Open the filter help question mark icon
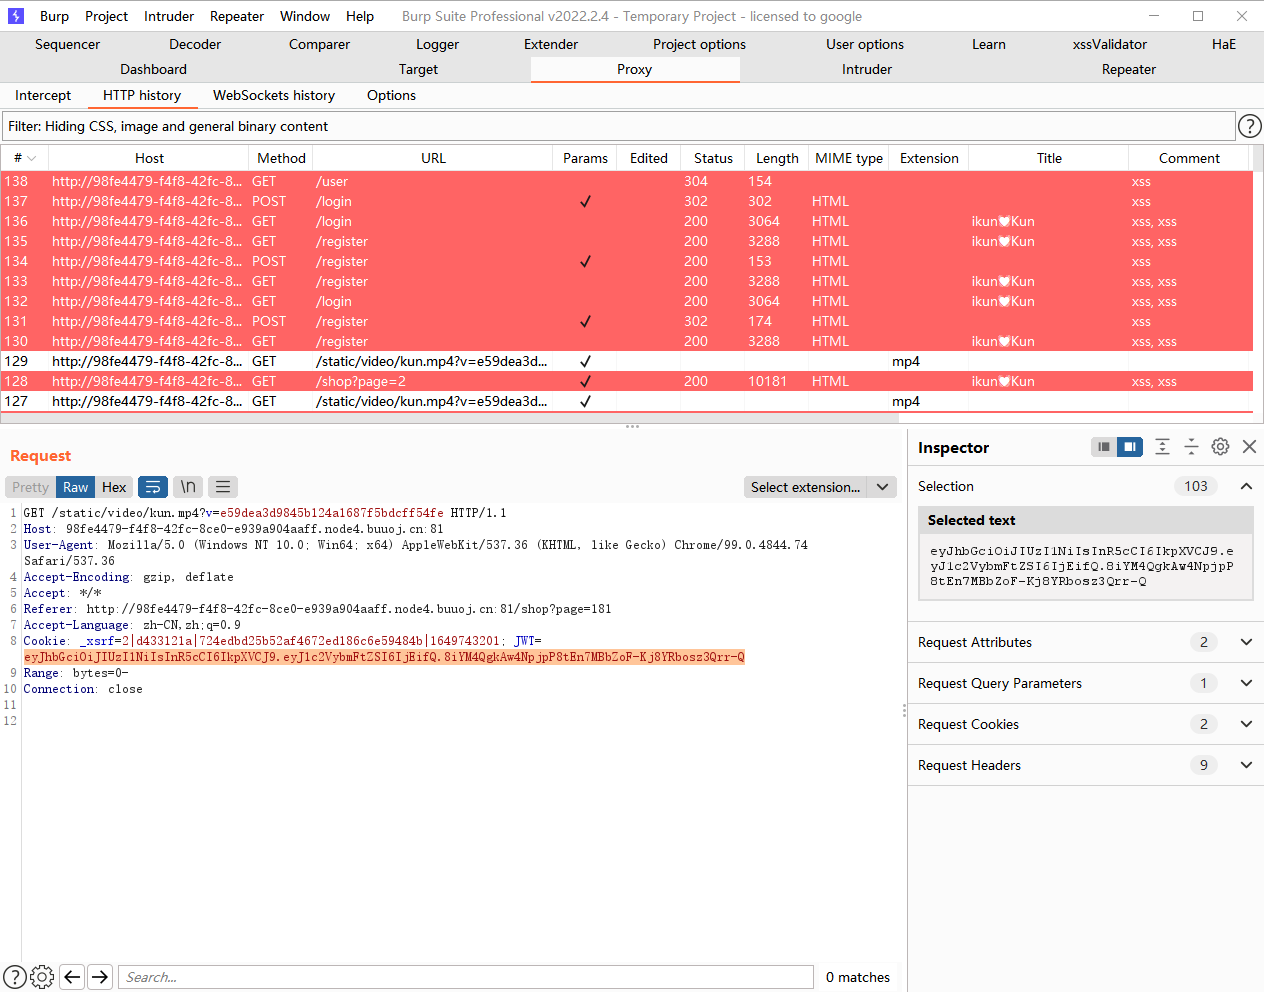The image size is (1264, 992). pyautogui.click(x=1249, y=126)
